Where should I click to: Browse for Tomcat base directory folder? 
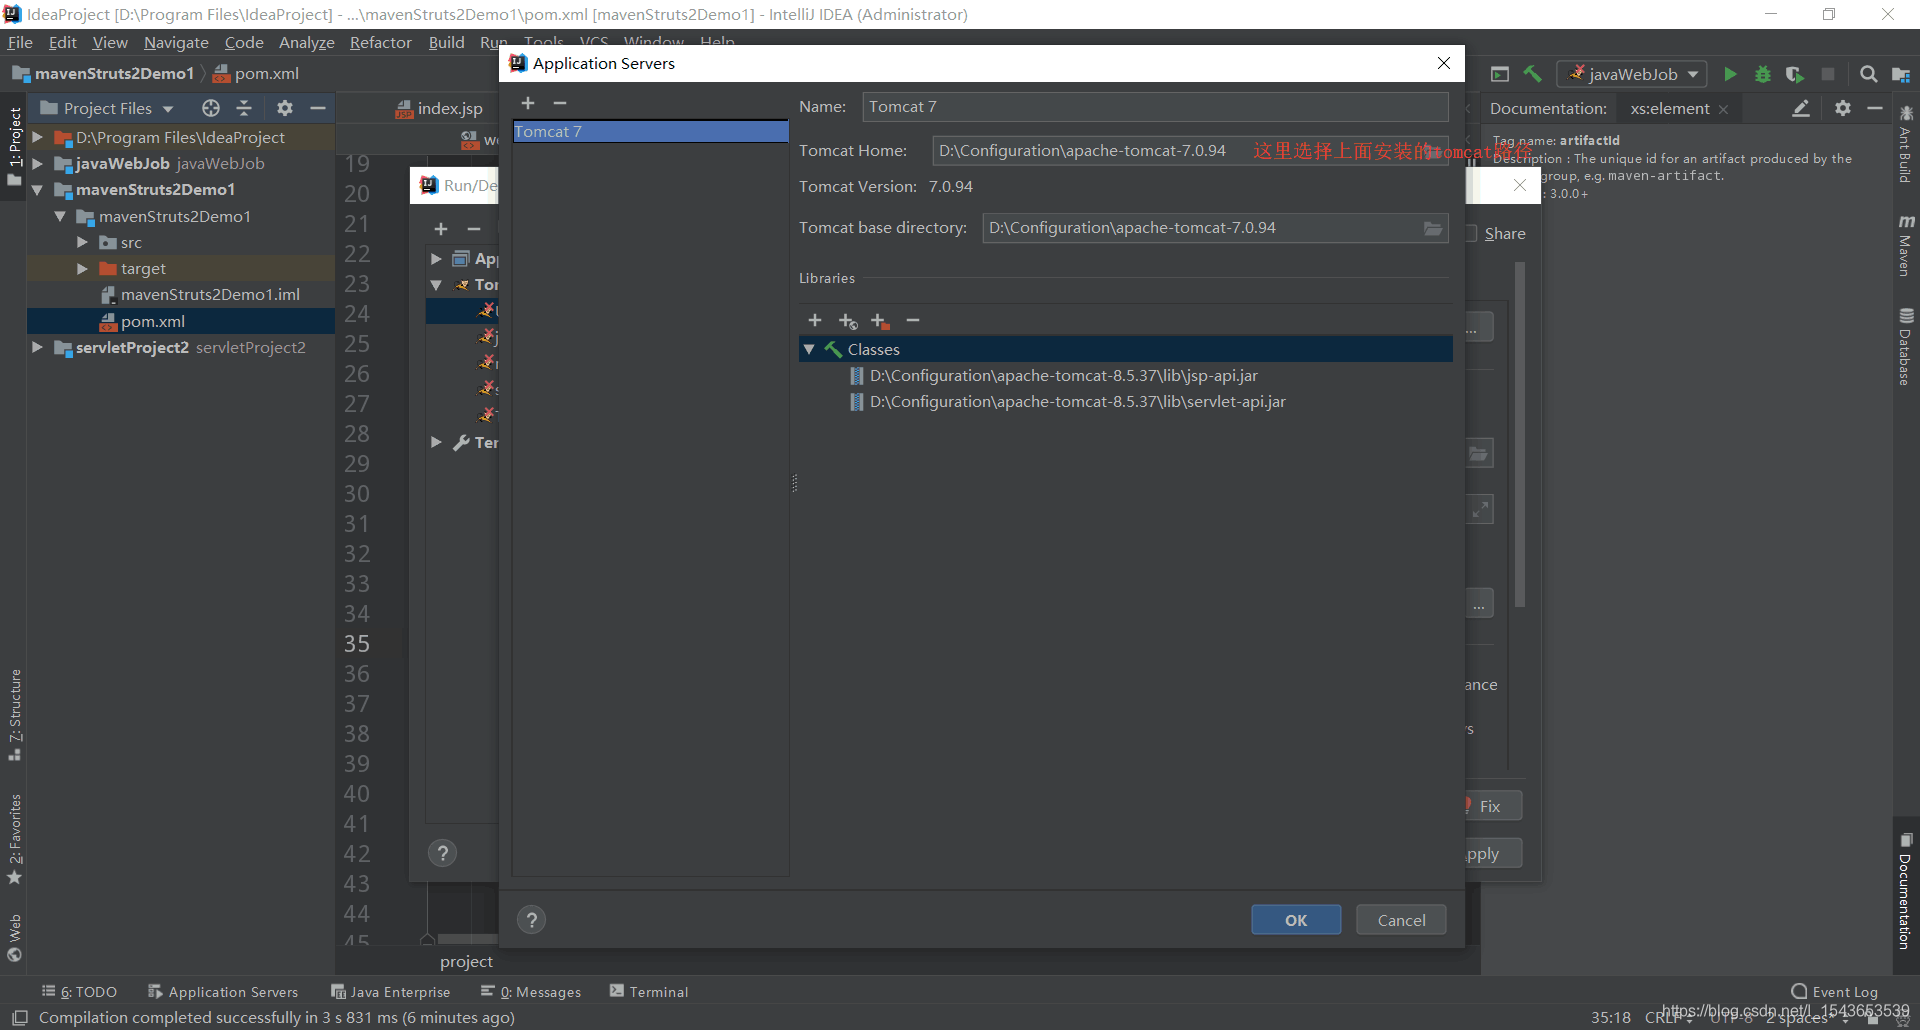1433,228
